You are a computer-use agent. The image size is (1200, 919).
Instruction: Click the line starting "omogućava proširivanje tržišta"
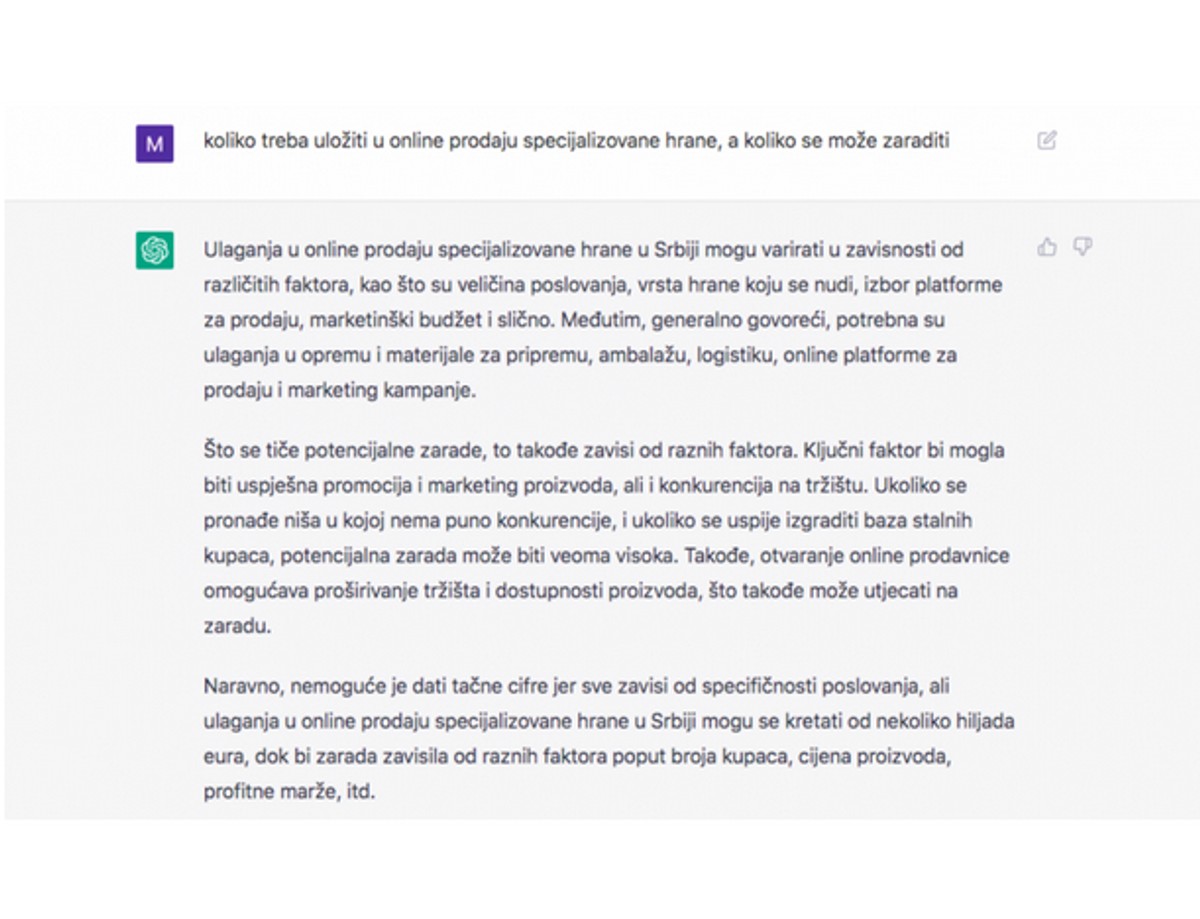581,591
